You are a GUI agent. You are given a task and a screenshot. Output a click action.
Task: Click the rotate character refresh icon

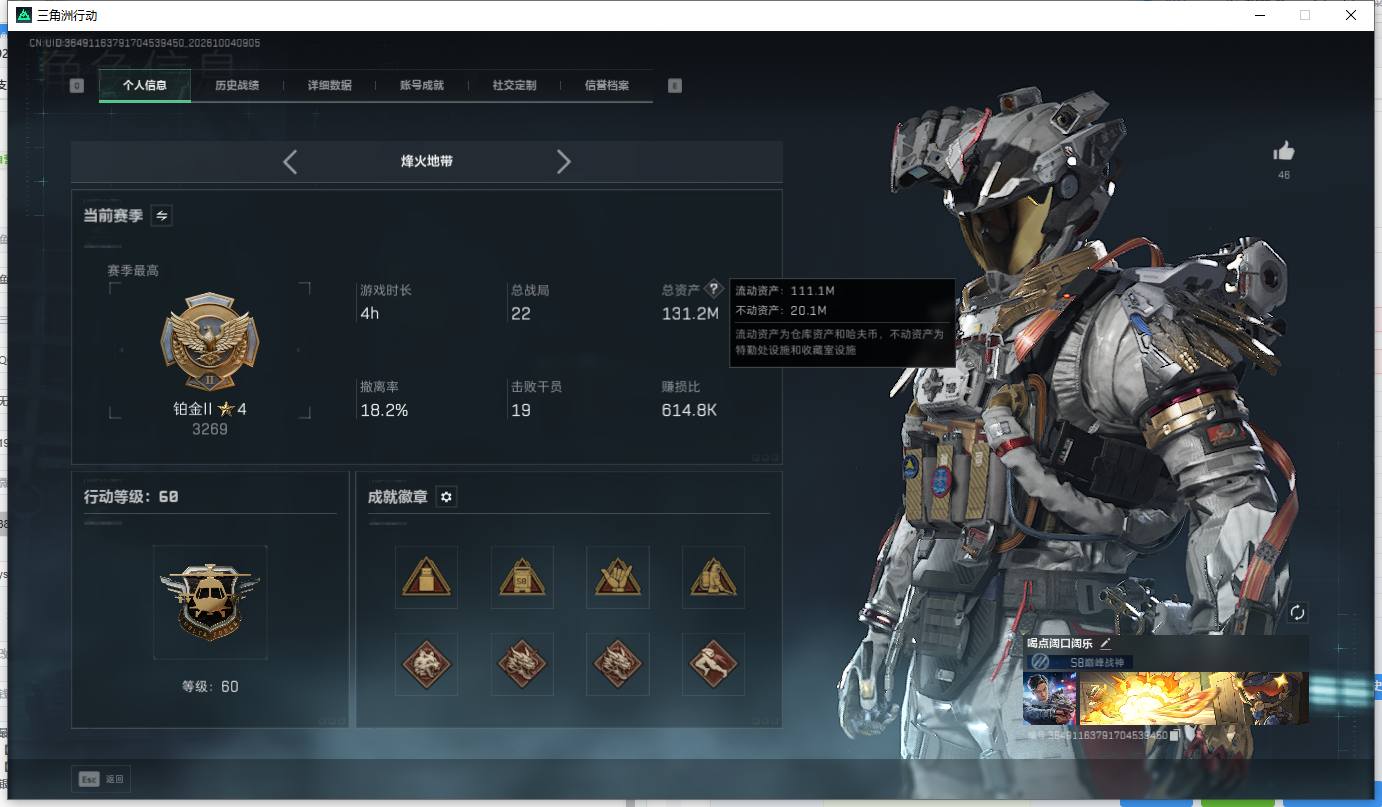1298,613
